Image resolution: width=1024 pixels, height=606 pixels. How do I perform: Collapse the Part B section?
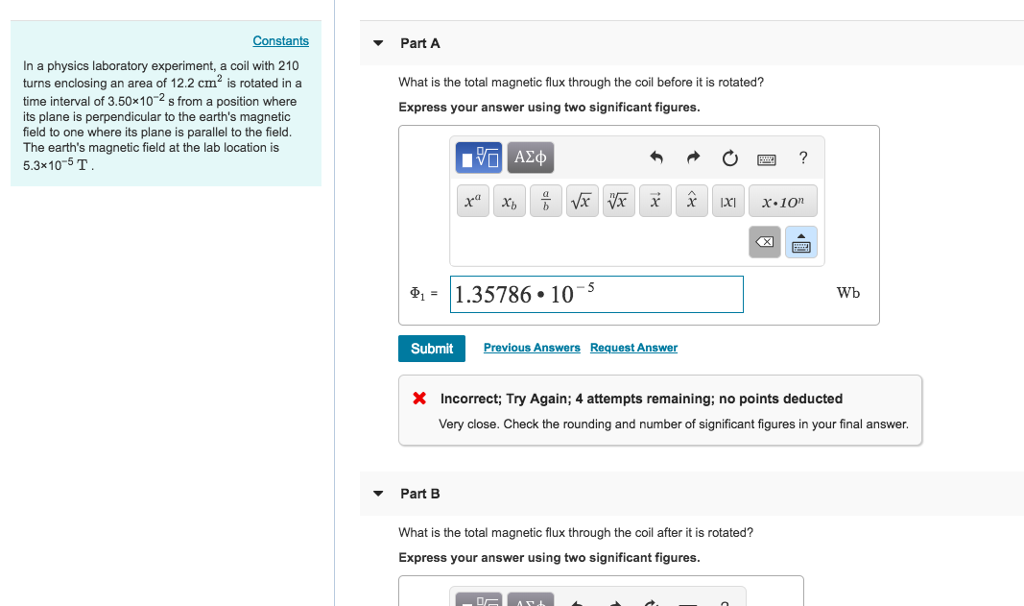pos(377,493)
